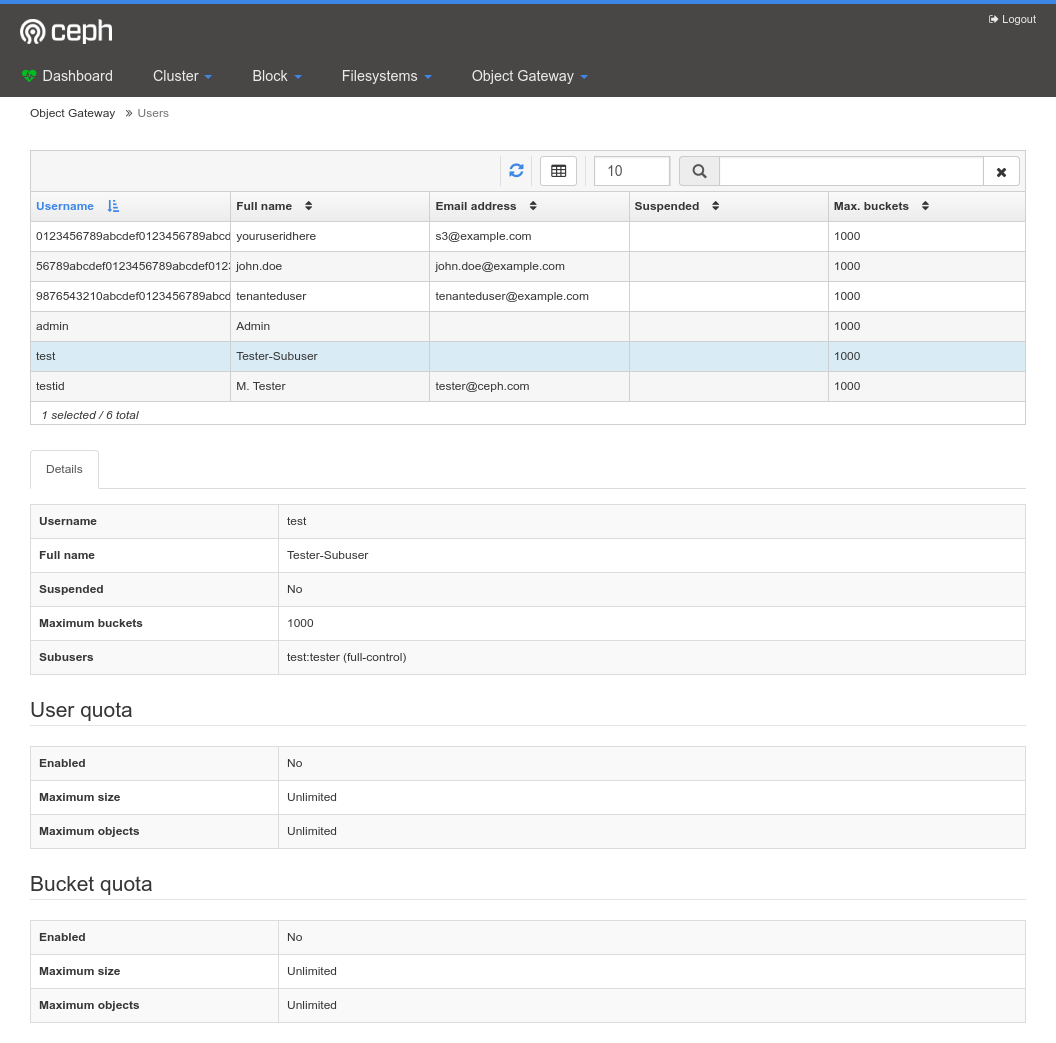Click the heartbeat icon next to Dashboard
This screenshot has width=1056, height=1043.
(x=29, y=75)
